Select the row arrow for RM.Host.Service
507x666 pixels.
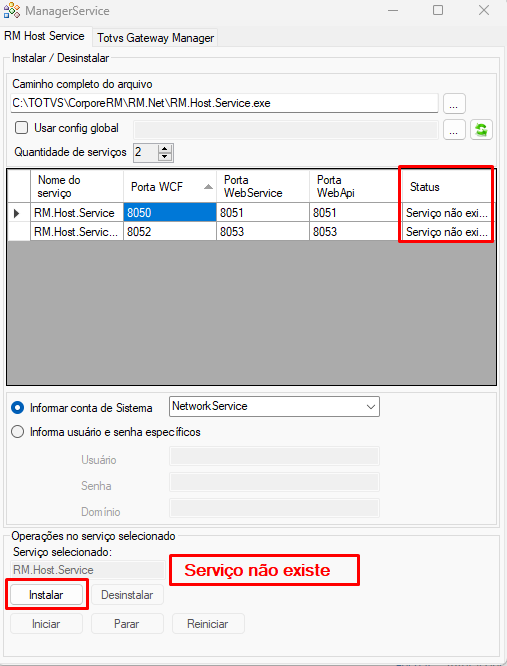click(x=17, y=213)
